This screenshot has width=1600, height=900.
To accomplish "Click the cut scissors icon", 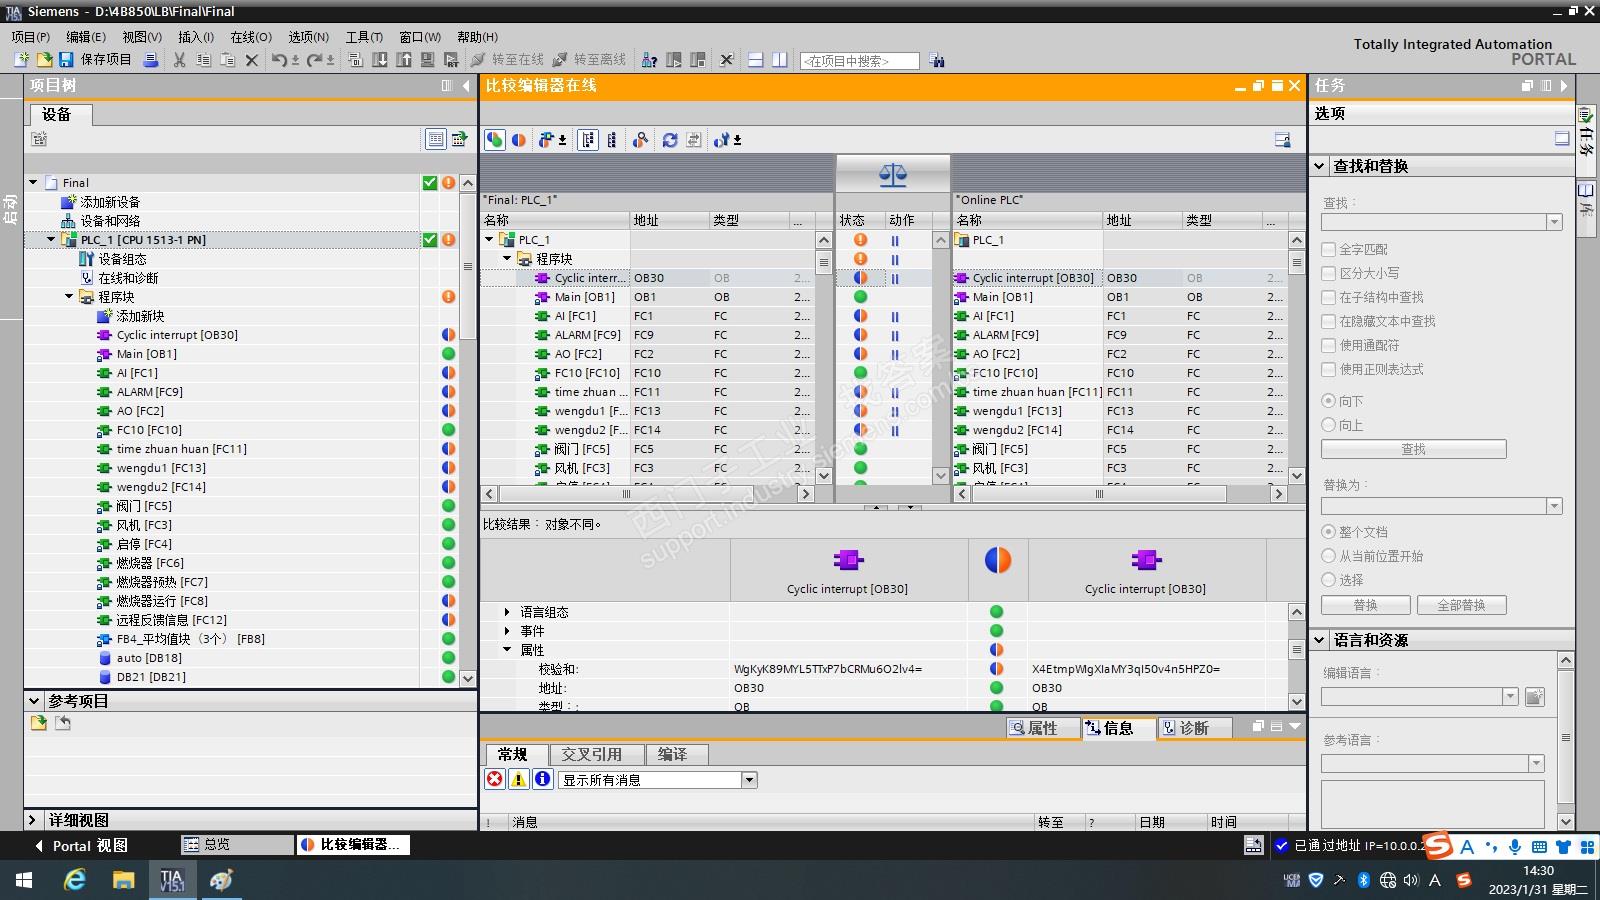I will (180, 60).
